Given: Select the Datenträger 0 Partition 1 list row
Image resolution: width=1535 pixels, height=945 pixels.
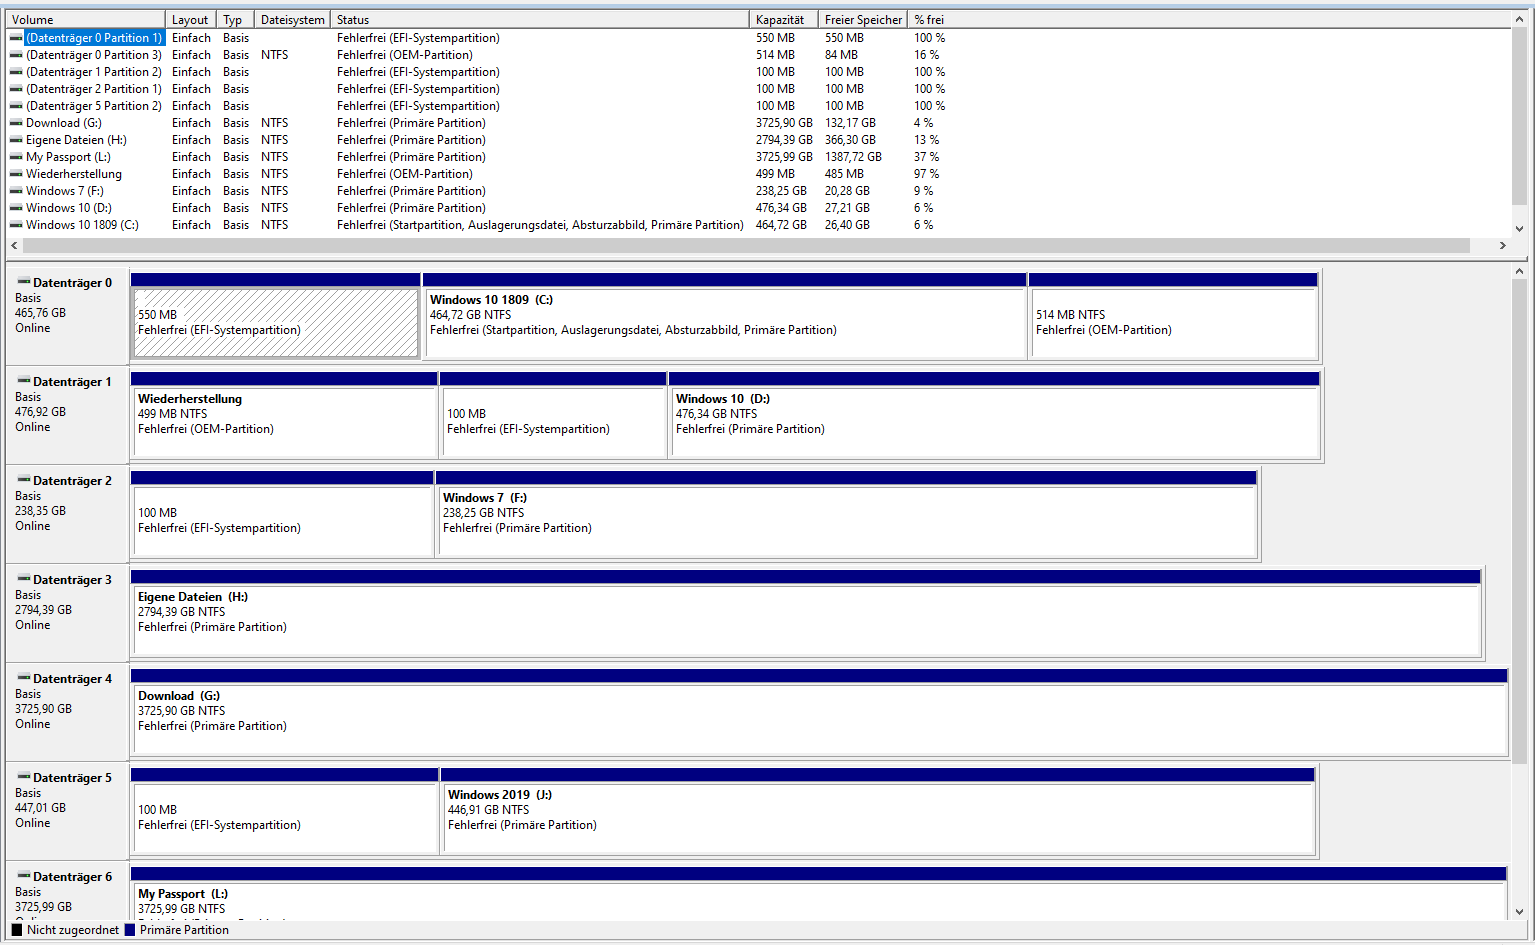Looking at the screenshot, I should click(x=758, y=38).
